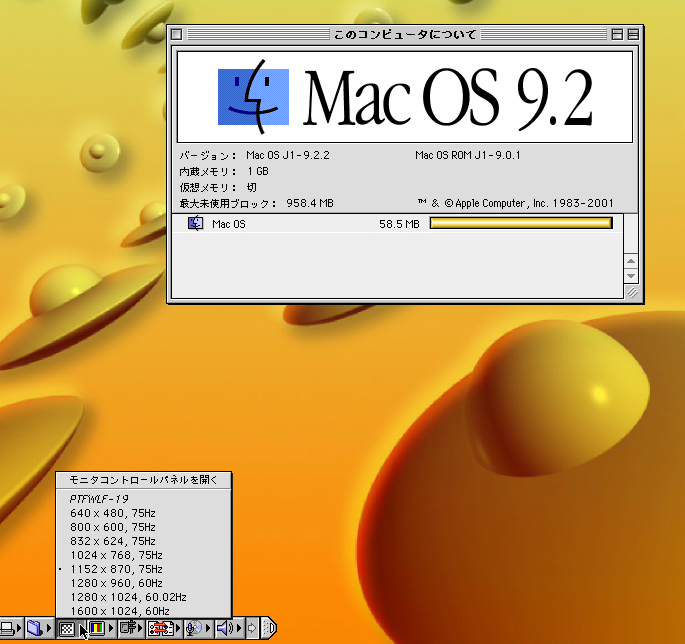Open the computer-and-signpost control strip module

(x=128, y=629)
